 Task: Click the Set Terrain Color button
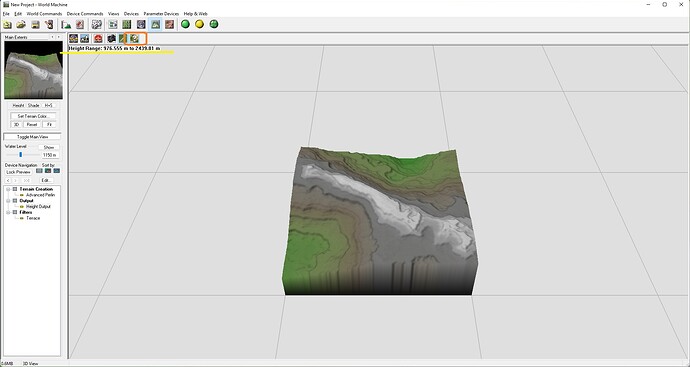coord(33,116)
